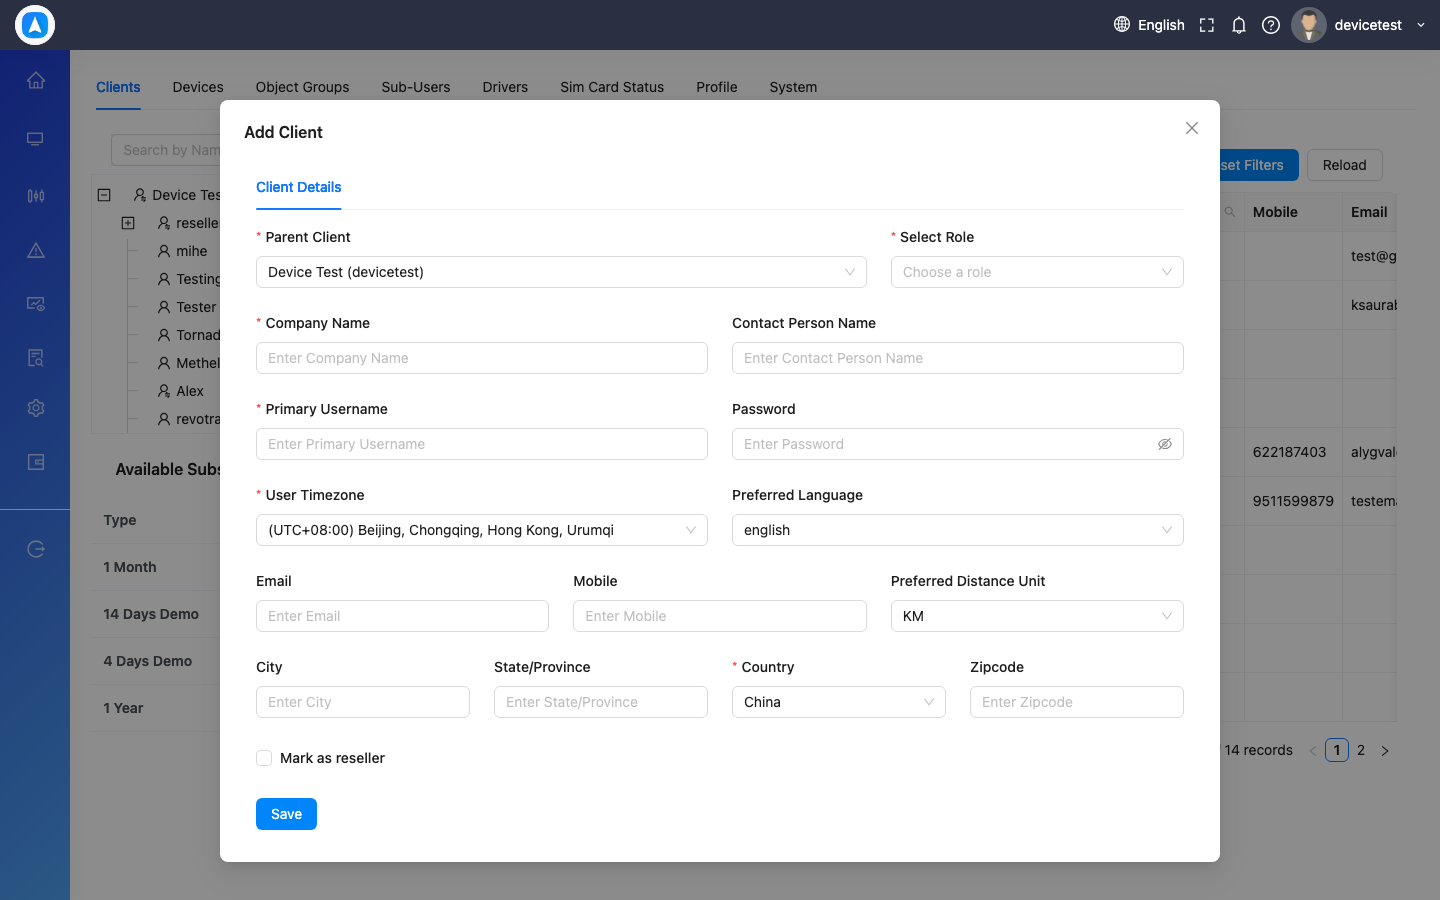1440x900 pixels.
Task: Focus the Contact Person Name field
Action: coord(958,358)
